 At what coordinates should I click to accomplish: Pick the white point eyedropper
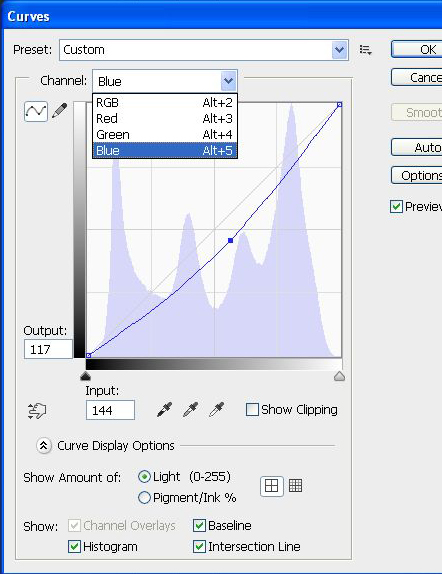(x=216, y=409)
